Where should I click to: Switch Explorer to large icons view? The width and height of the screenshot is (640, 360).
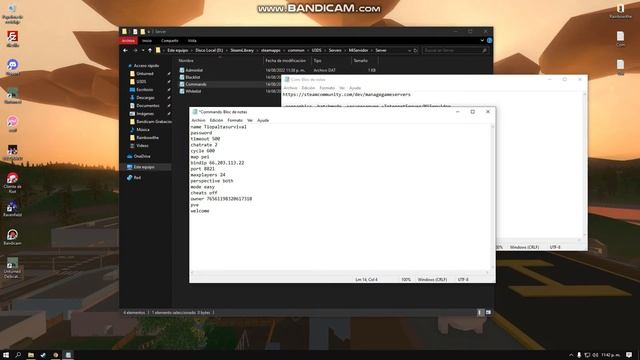pos(488,312)
